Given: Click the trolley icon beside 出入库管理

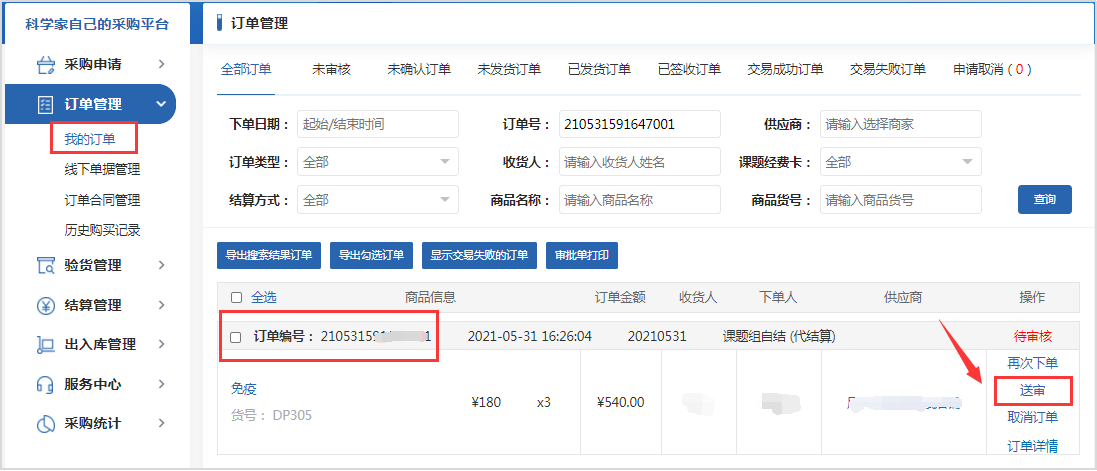Looking at the screenshot, I should pyautogui.click(x=45, y=344).
